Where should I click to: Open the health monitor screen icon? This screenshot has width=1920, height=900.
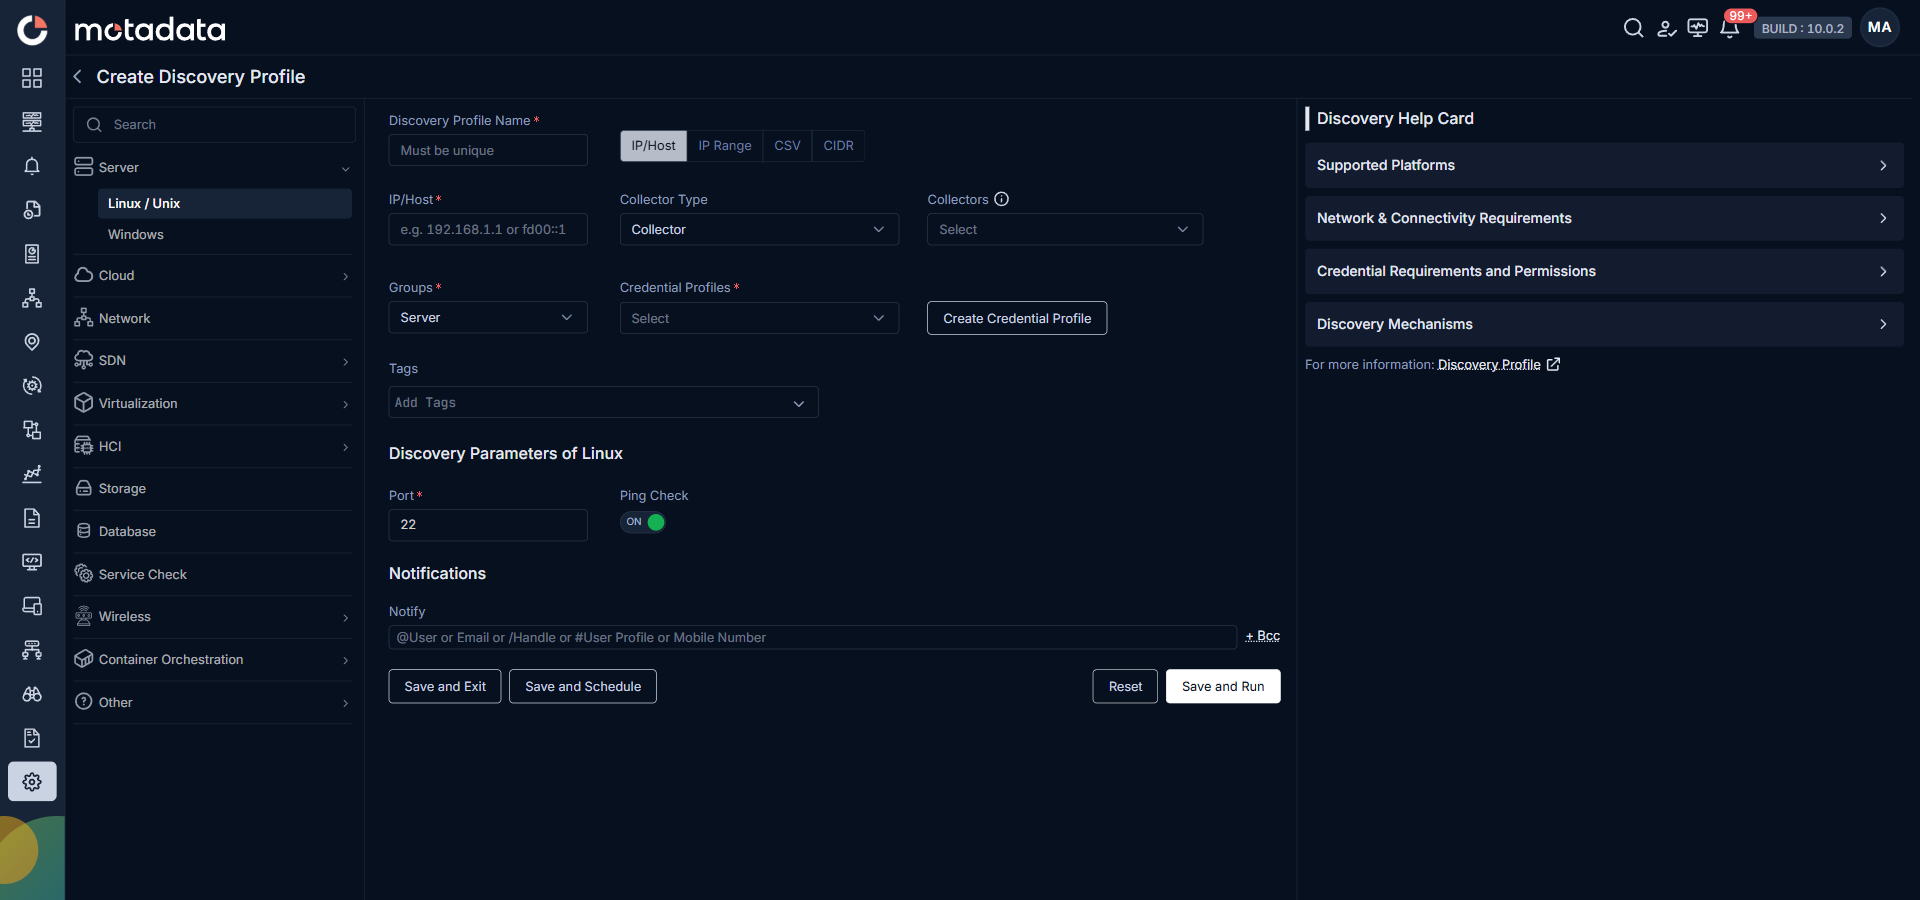click(1698, 28)
